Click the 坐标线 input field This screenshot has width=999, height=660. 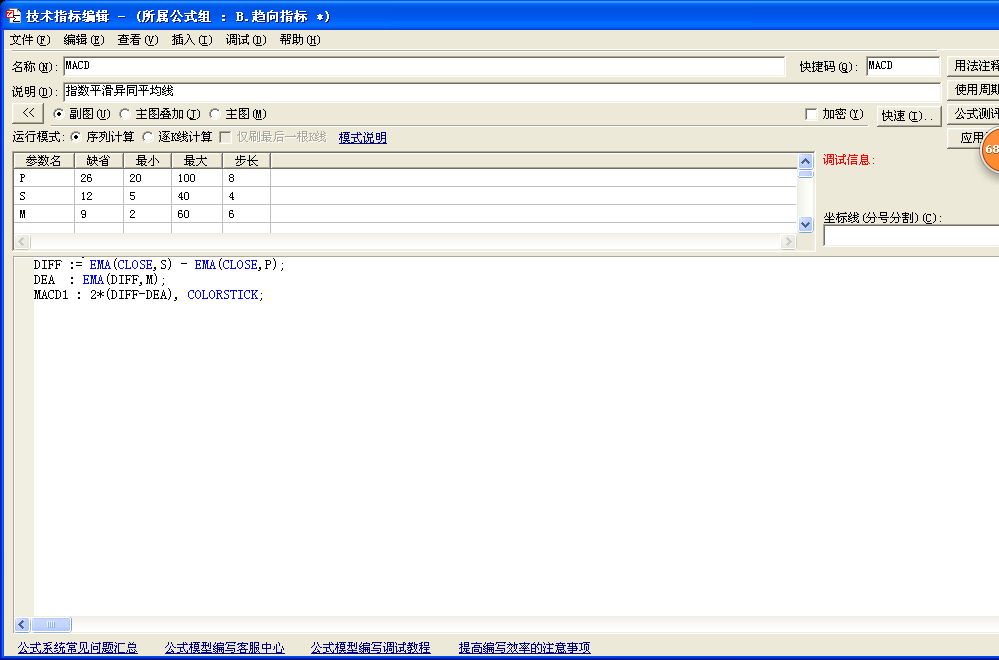point(911,236)
